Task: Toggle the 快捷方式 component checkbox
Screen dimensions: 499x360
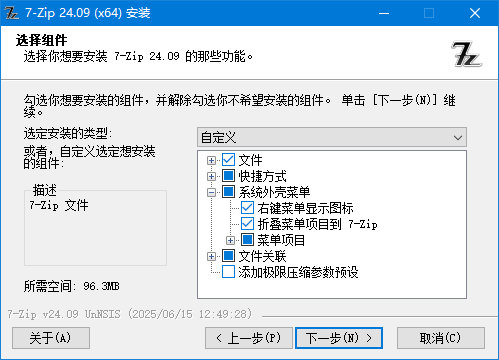Action: [x=228, y=176]
